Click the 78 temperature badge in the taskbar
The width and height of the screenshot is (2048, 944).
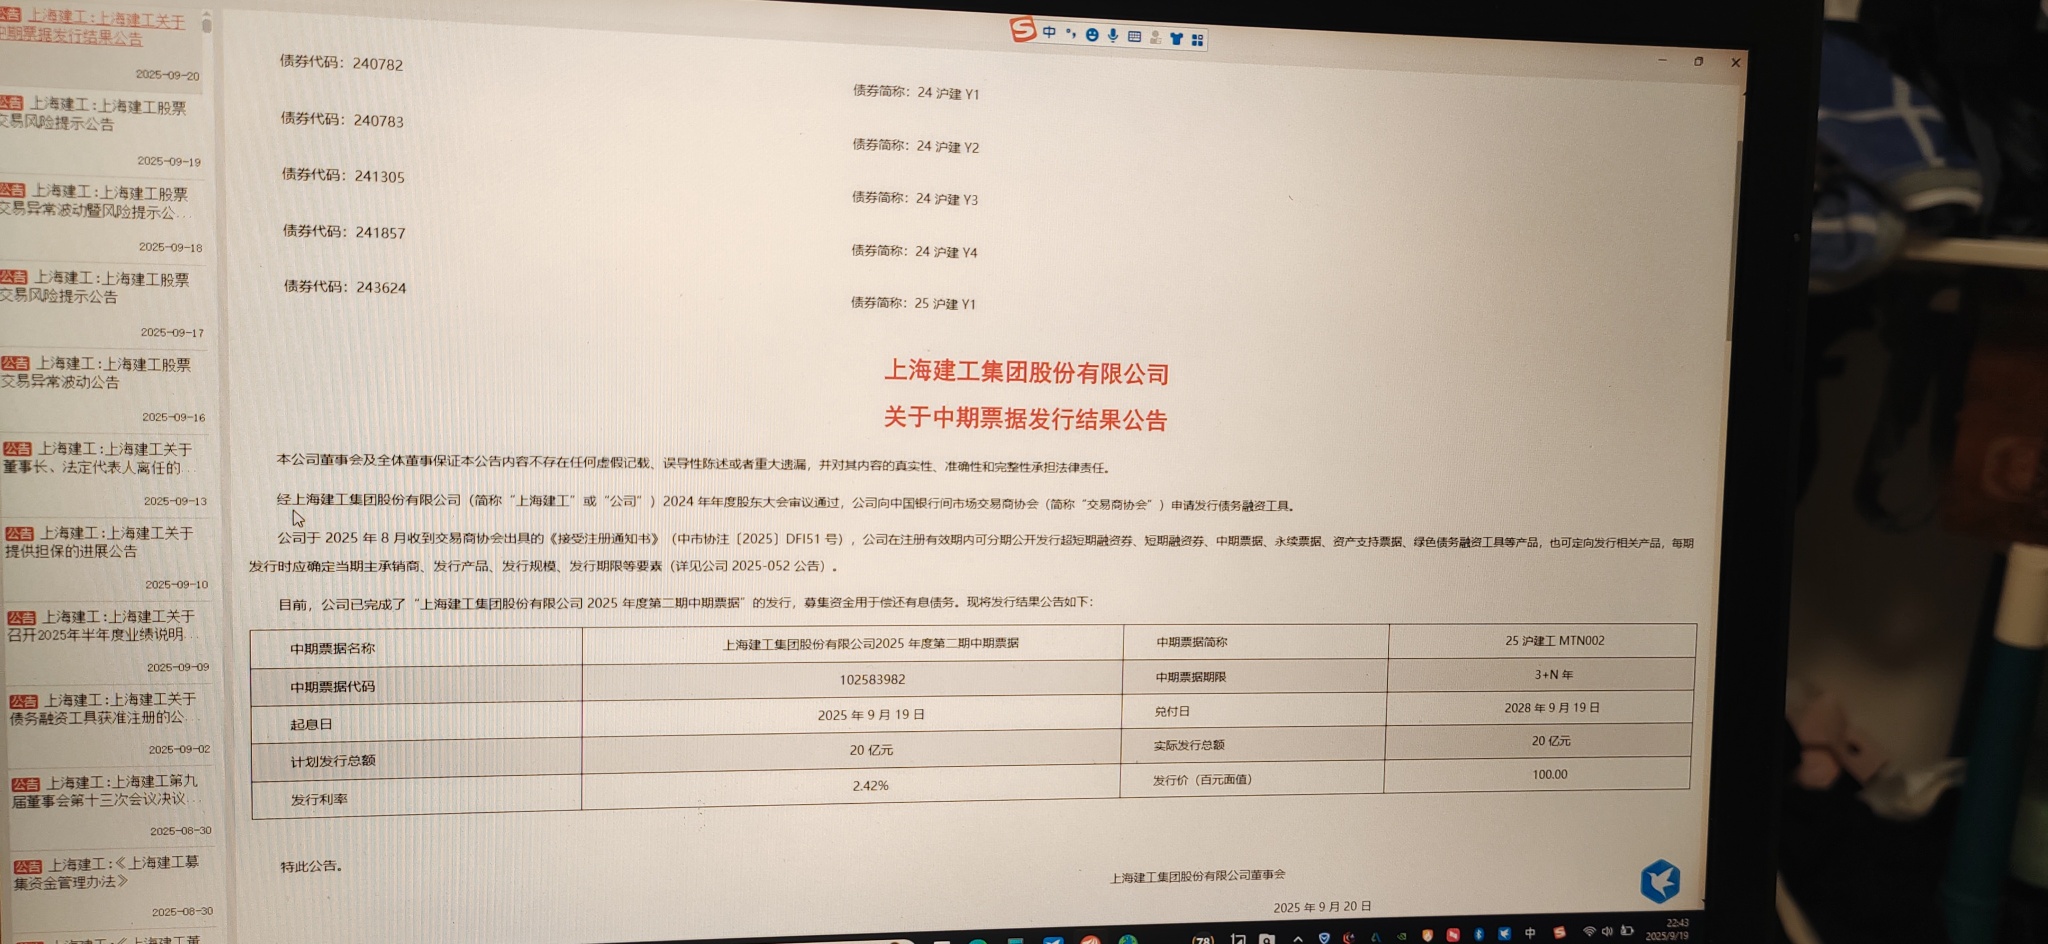tap(1203, 940)
